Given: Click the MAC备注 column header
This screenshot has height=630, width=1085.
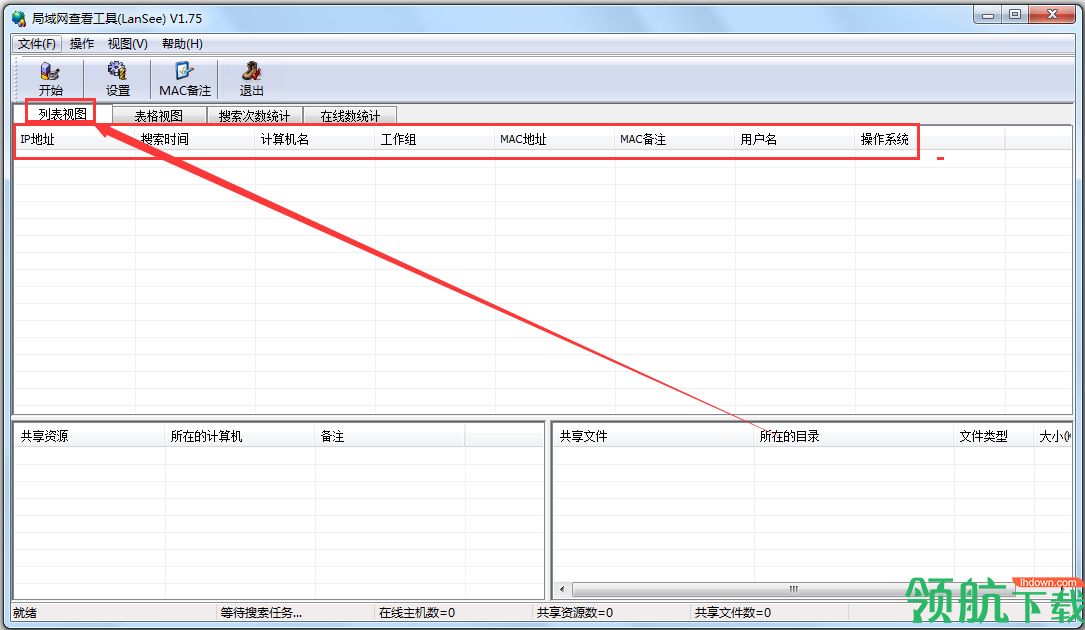Looking at the screenshot, I should pyautogui.click(x=675, y=139).
